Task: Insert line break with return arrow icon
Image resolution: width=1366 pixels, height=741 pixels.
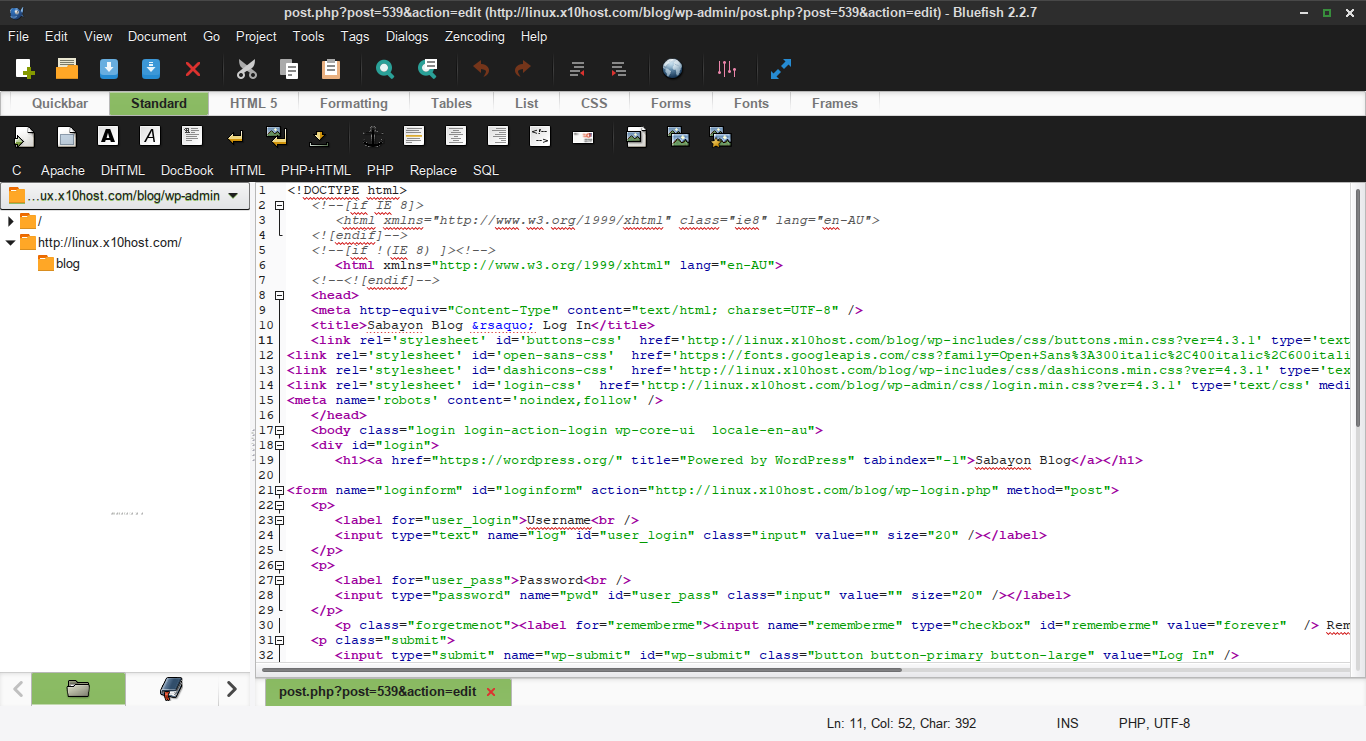Action: coord(235,137)
